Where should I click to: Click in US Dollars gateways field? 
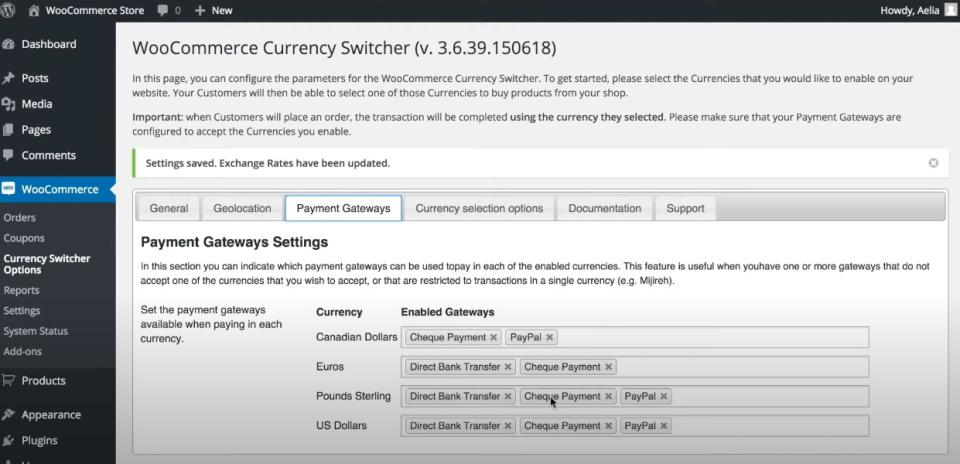coord(765,426)
